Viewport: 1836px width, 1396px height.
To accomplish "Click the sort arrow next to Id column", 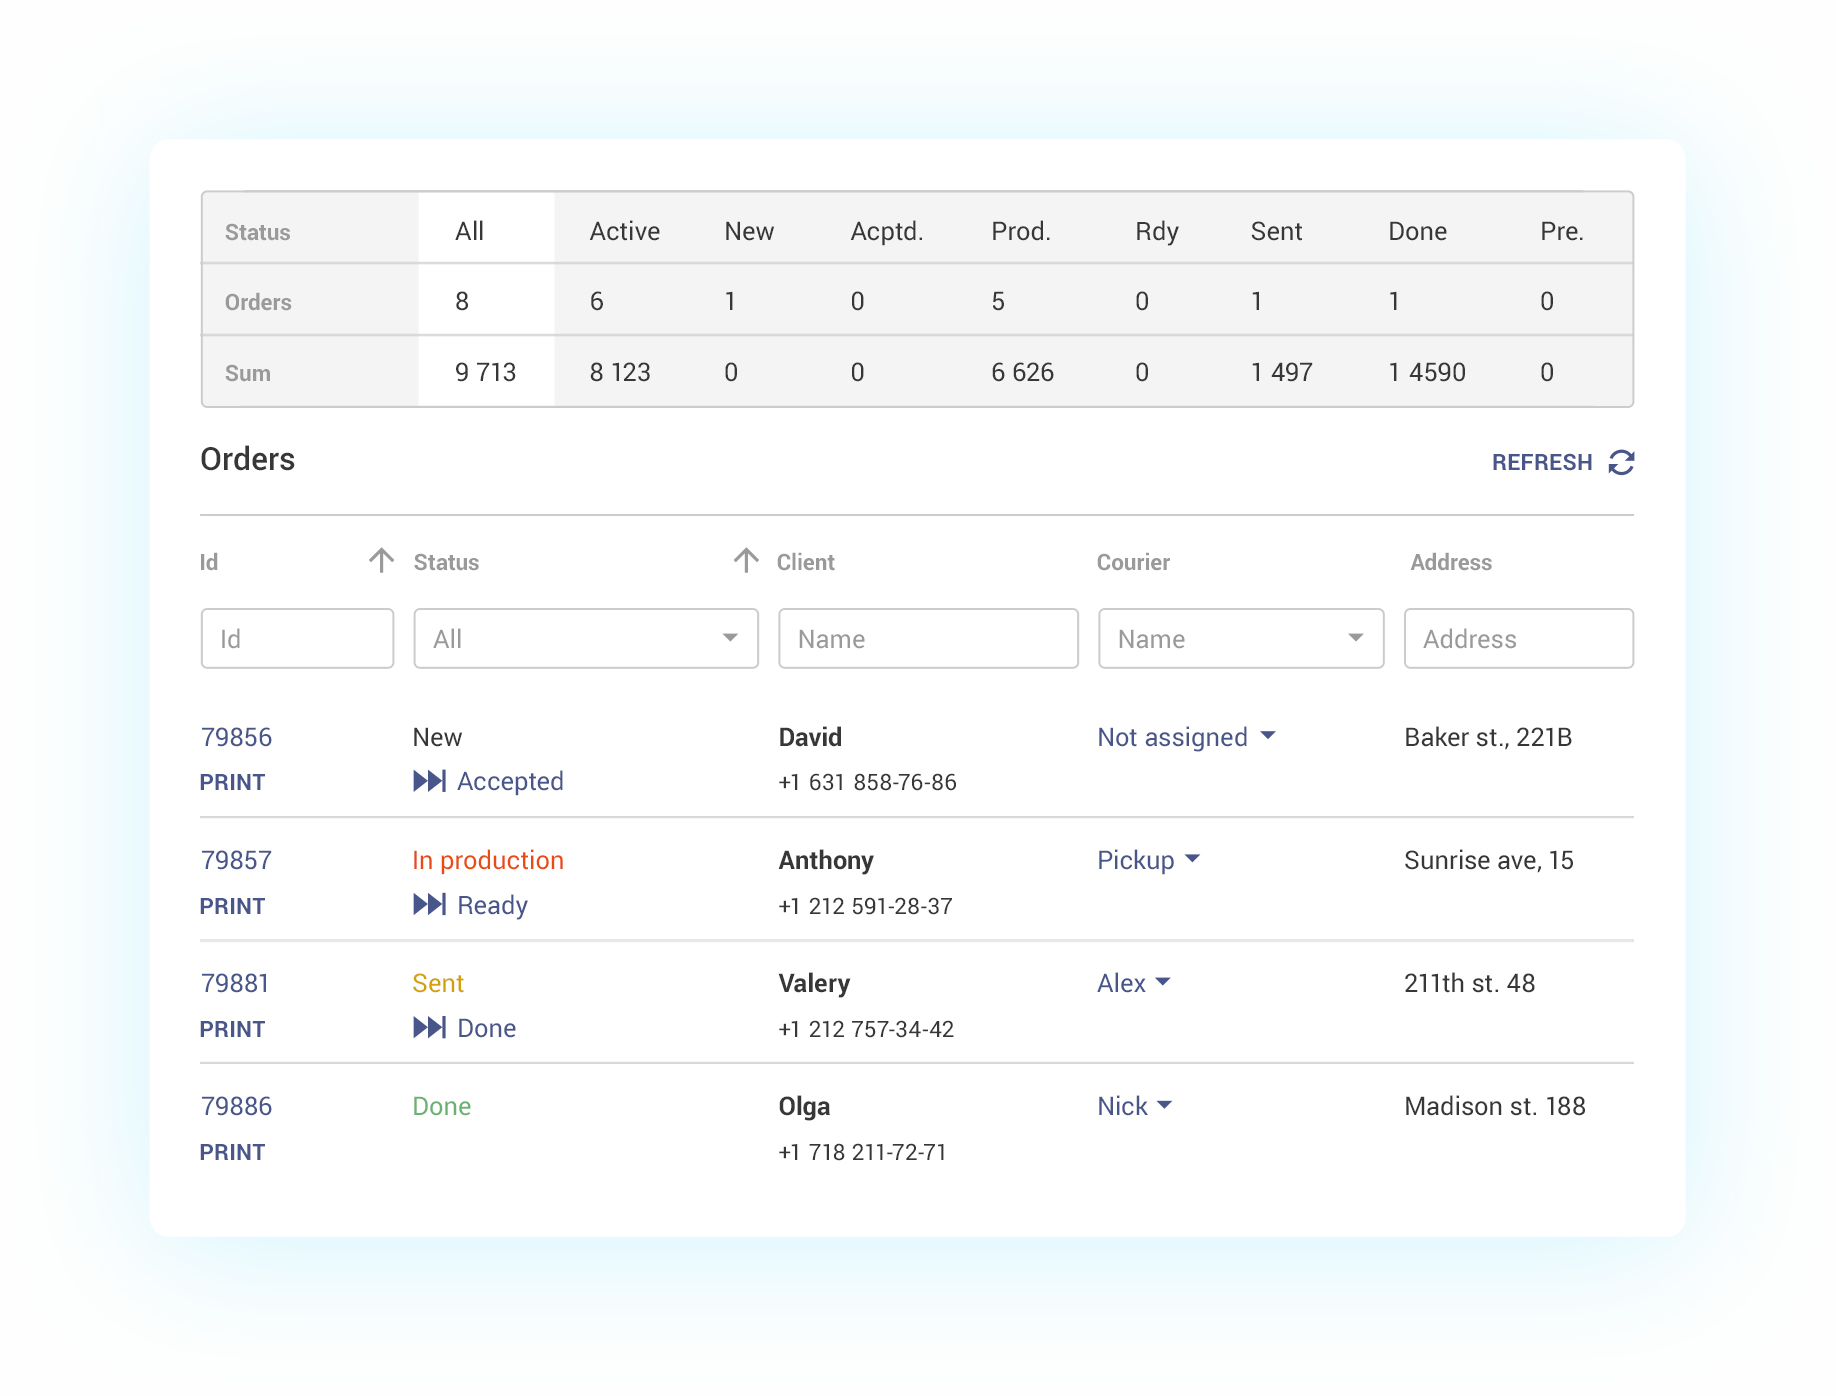I will [x=381, y=560].
